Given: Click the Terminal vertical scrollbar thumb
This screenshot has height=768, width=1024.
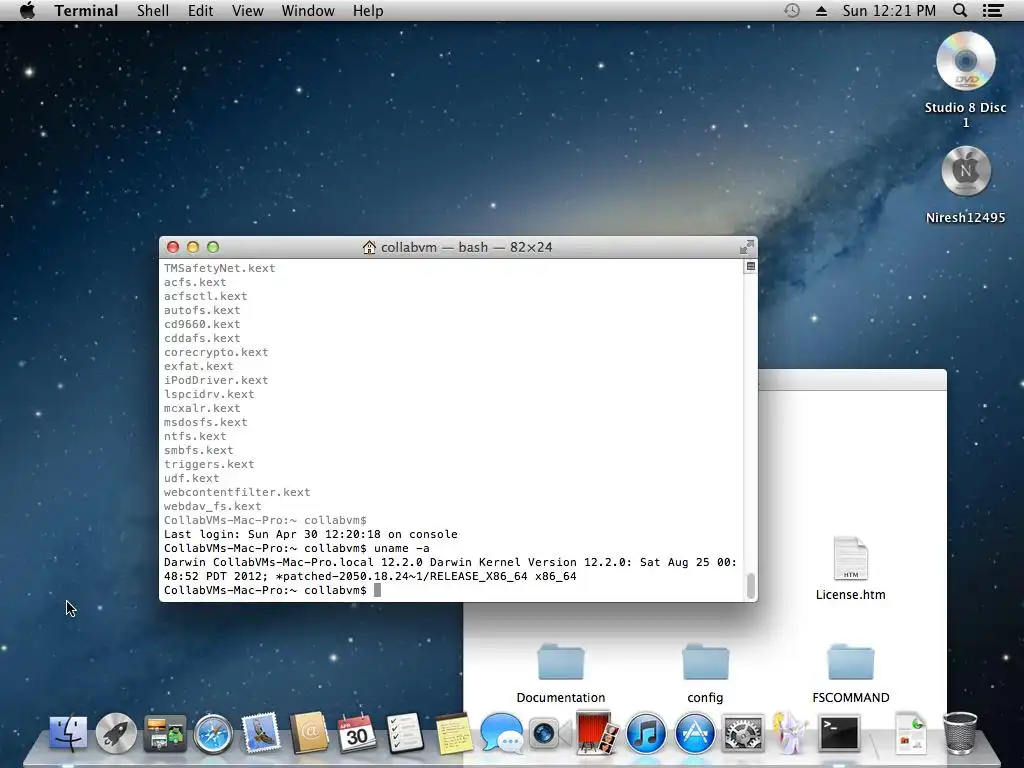Looking at the screenshot, I should 750,586.
